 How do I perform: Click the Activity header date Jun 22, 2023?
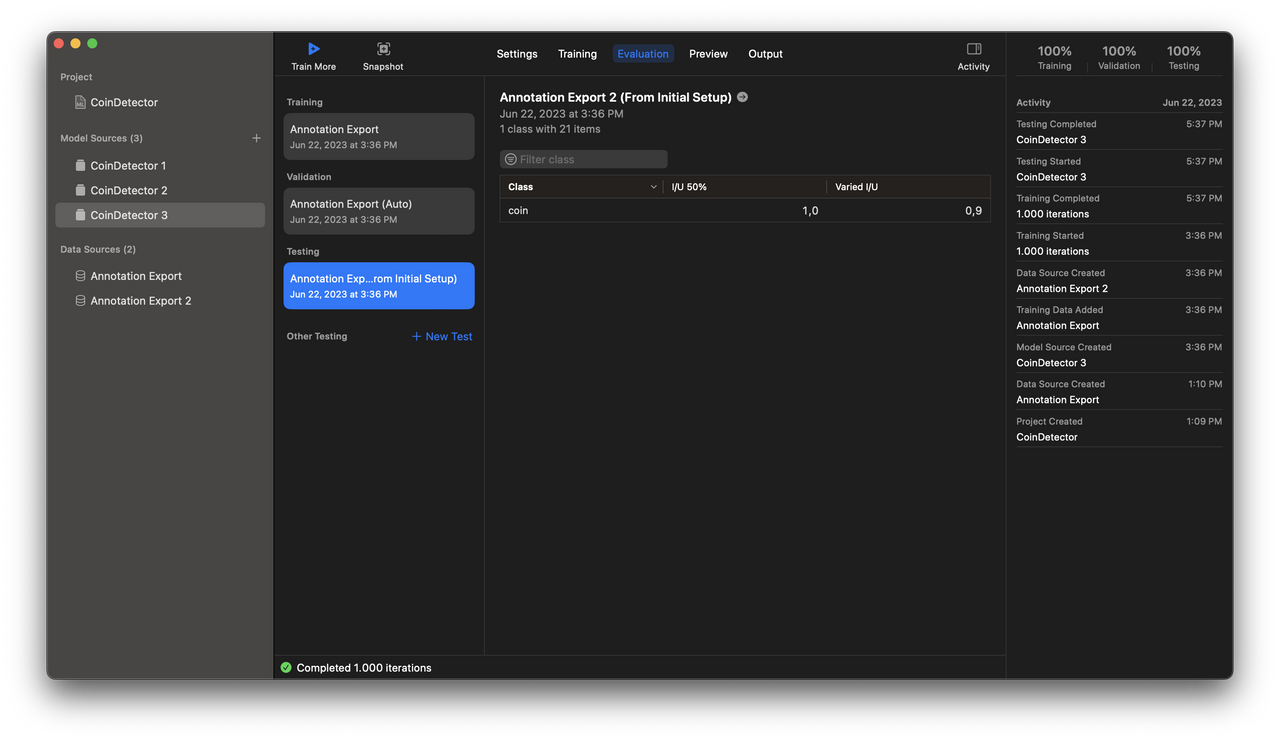(x=1192, y=102)
